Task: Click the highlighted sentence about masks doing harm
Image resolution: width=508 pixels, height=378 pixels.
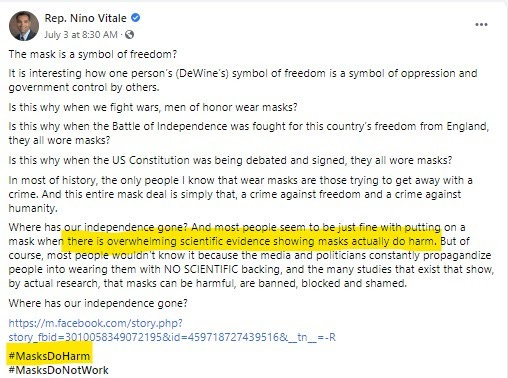Action: [252, 241]
